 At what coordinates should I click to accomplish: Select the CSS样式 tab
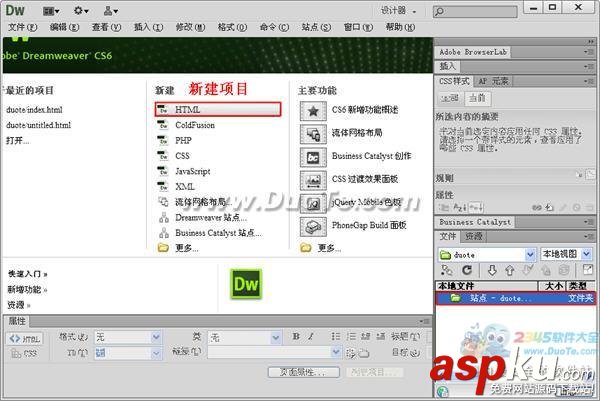[x=454, y=81]
